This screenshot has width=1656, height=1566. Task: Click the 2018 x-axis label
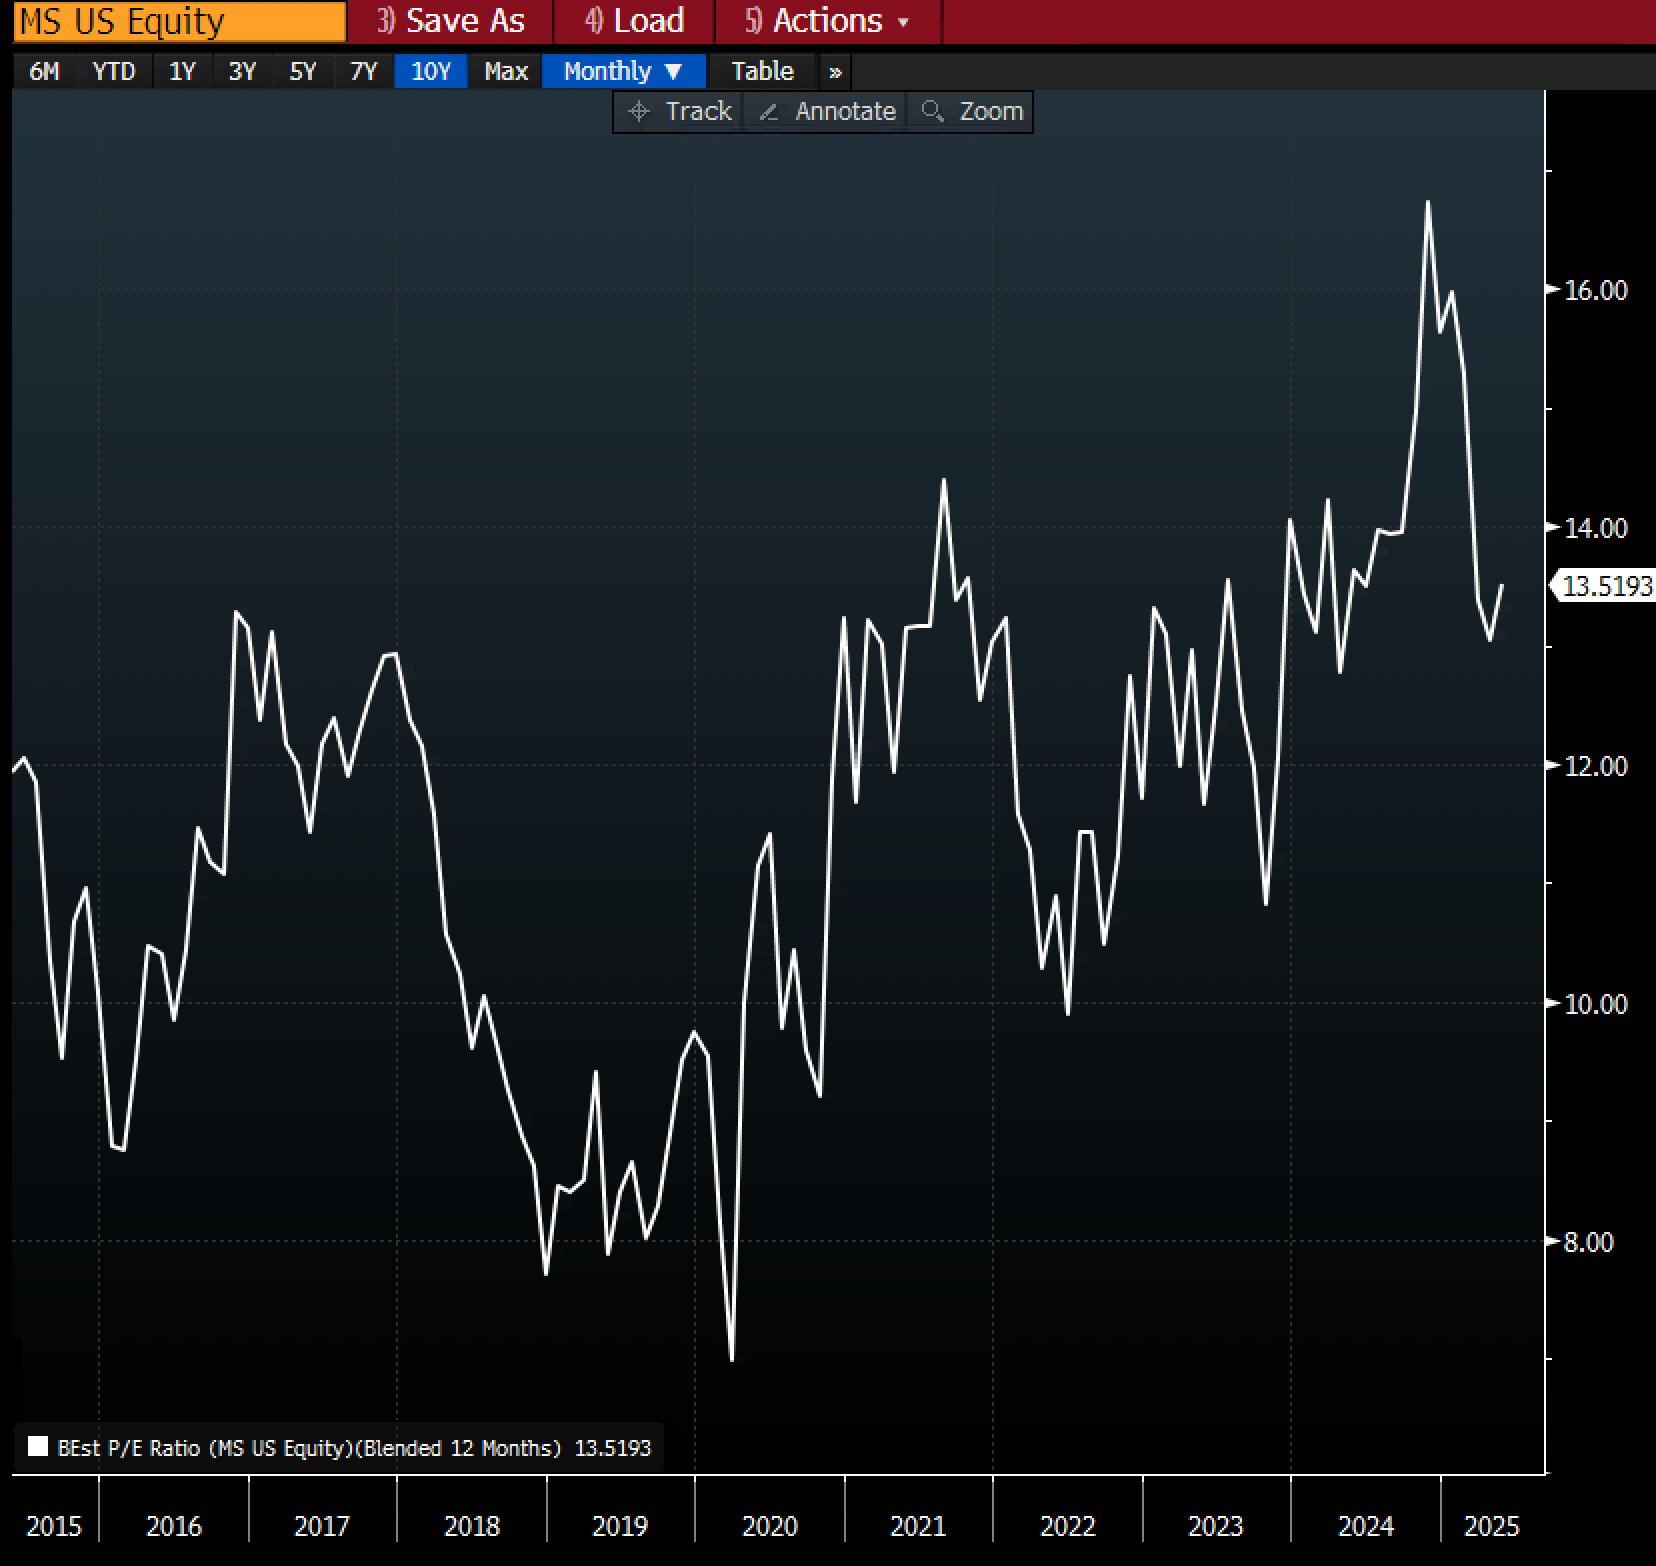pos(472,1526)
